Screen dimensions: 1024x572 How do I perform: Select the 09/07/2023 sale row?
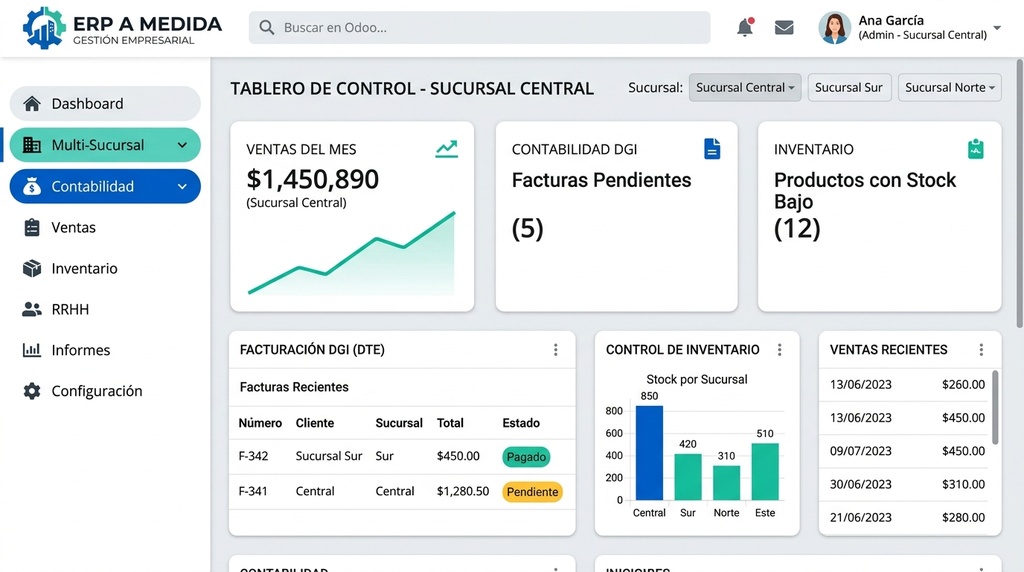tap(906, 451)
